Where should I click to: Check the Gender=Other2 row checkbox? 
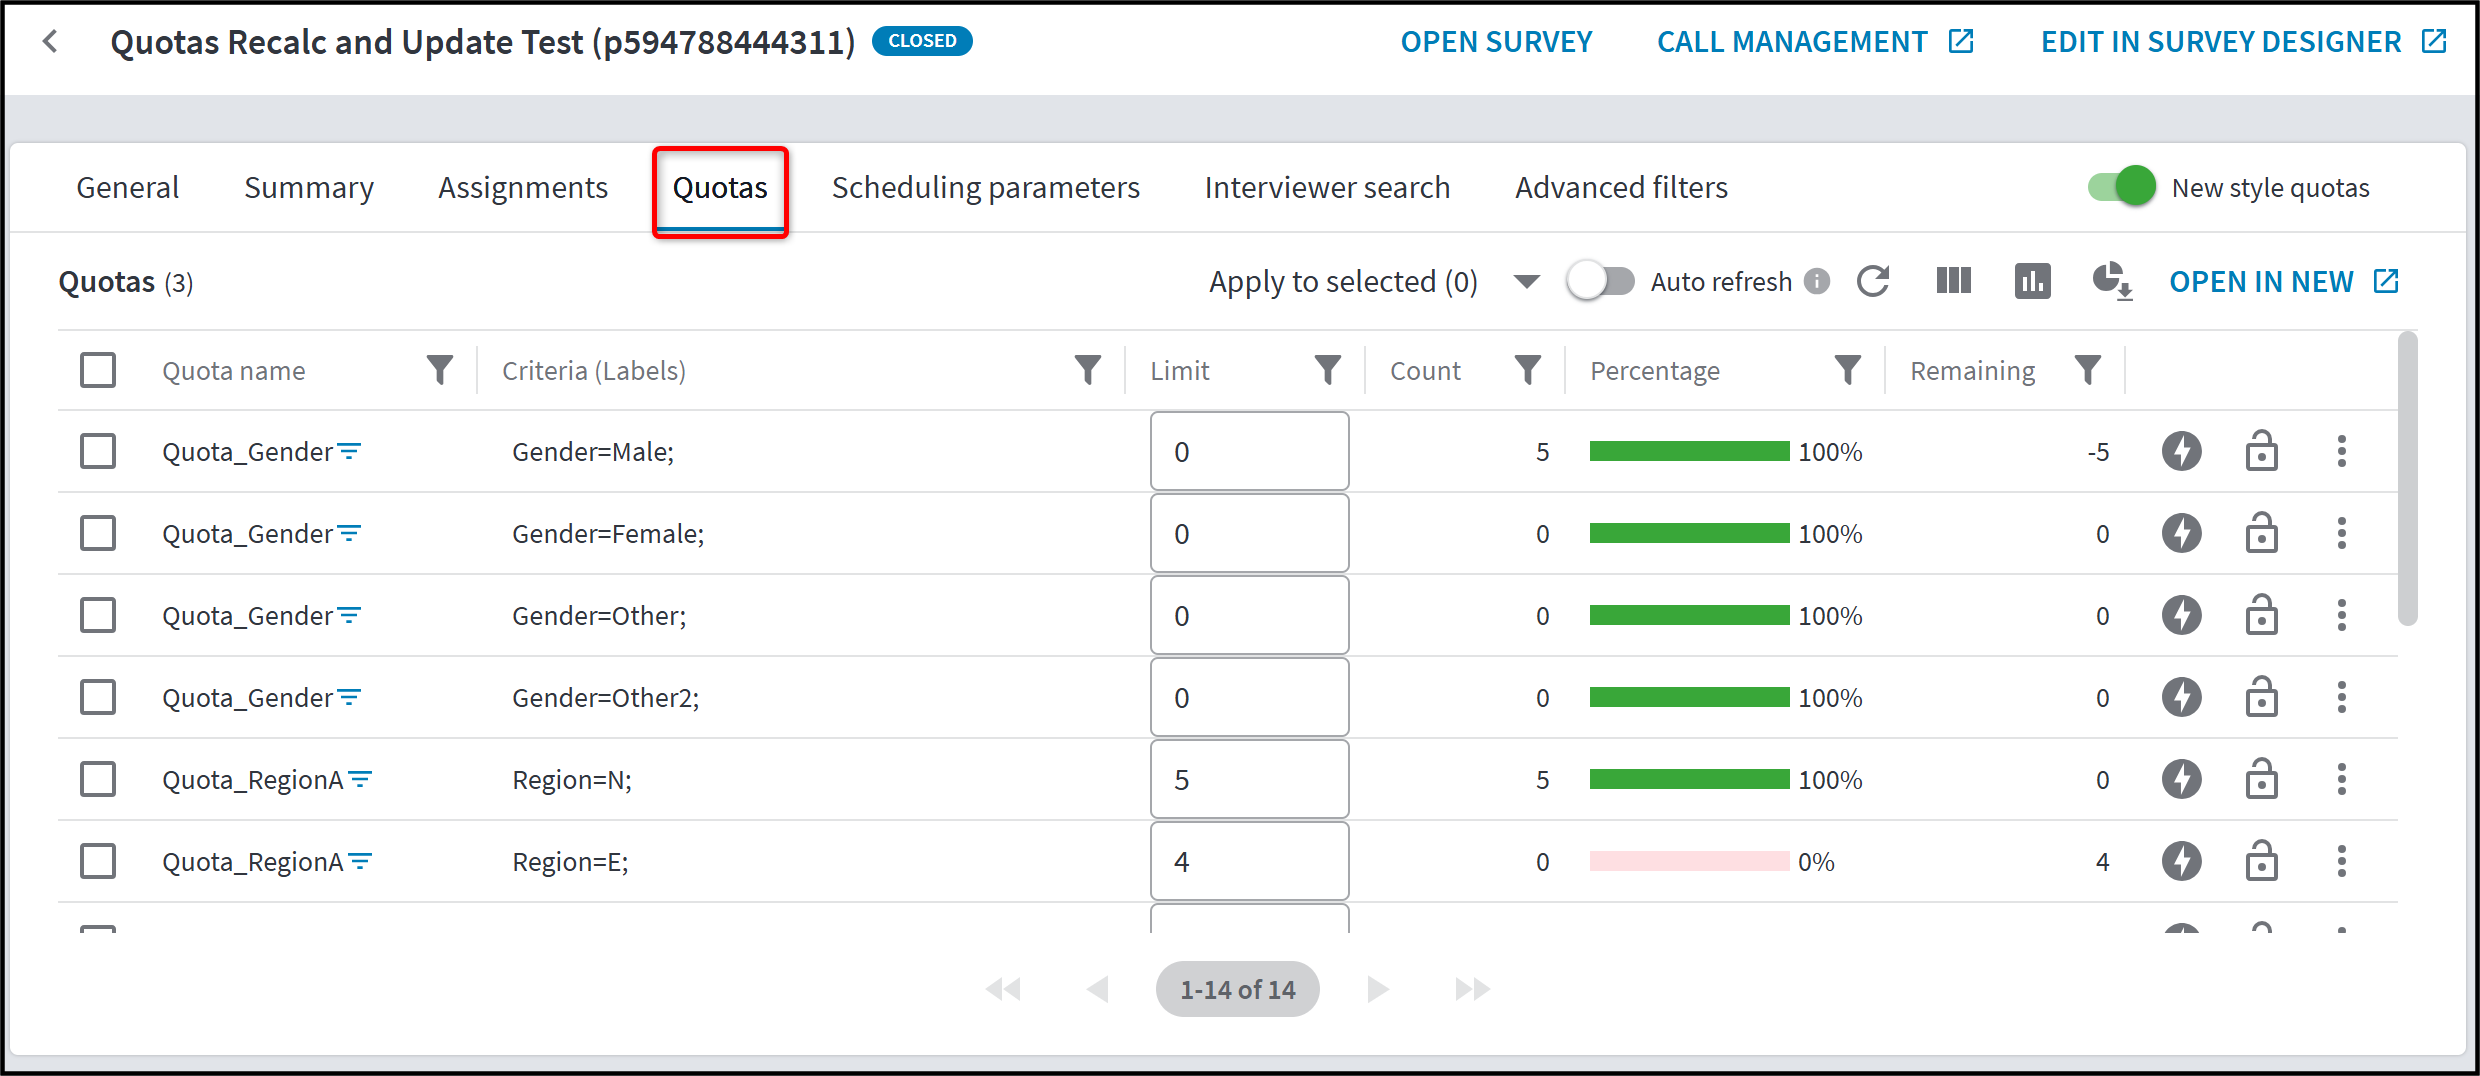tap(98, 697)
